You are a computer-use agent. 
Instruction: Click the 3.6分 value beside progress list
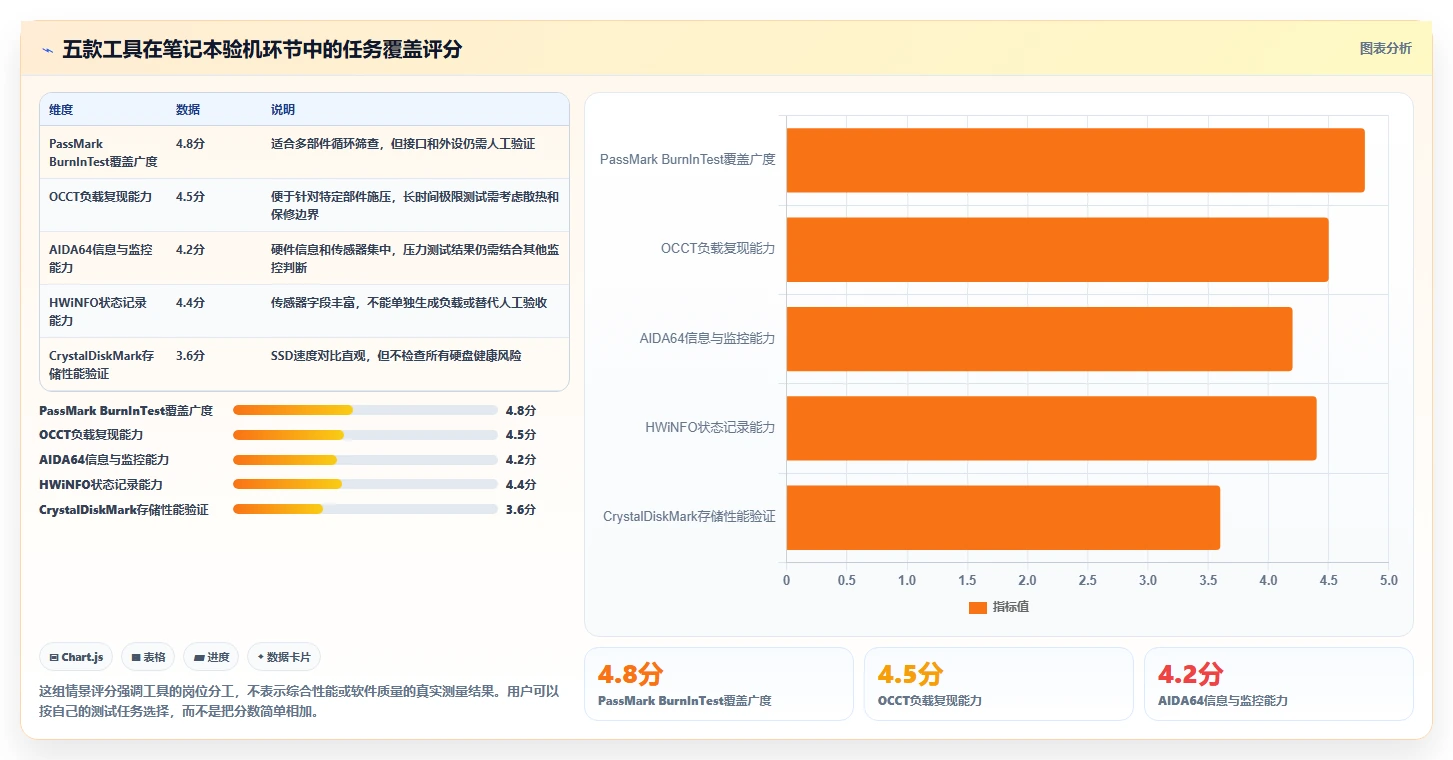click(x=521, y=509)
